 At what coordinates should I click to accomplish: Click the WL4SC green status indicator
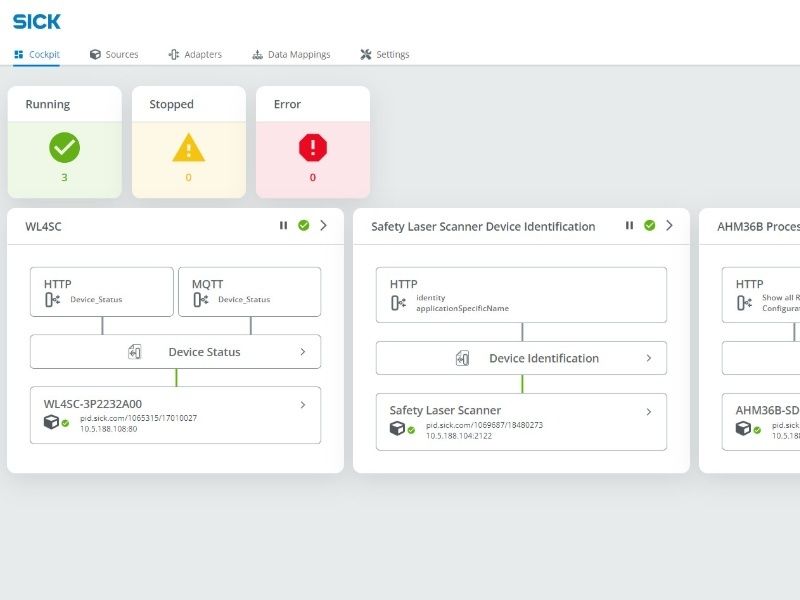click(304, 226)
